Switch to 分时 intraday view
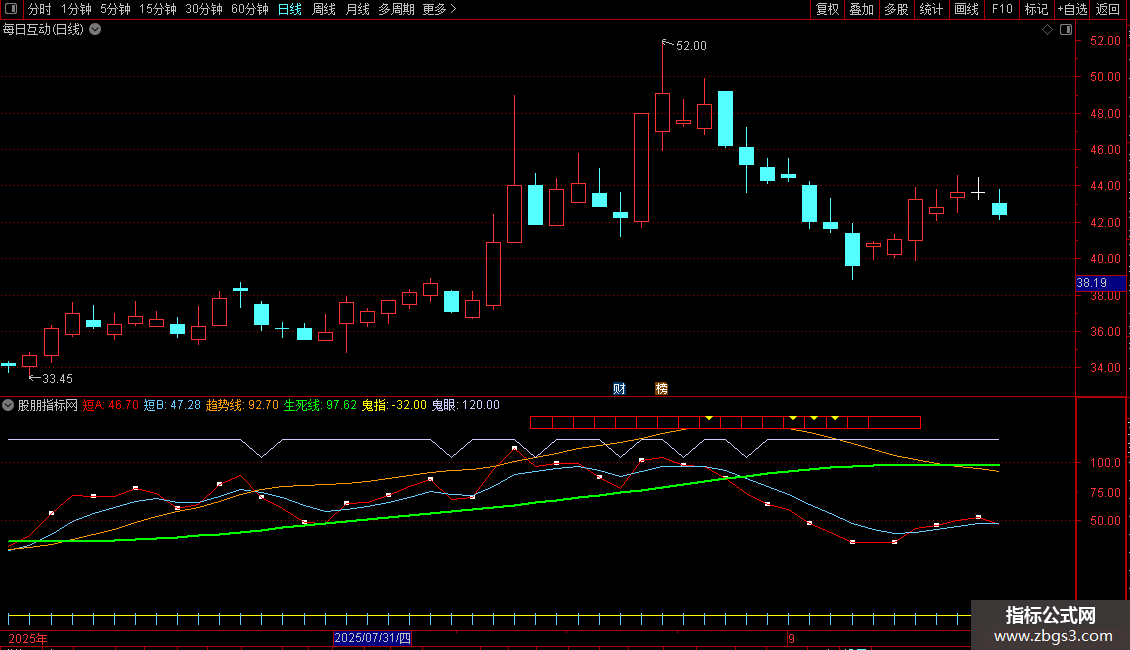The width and height of the screenshot is (1130, 650). [40, 9]
